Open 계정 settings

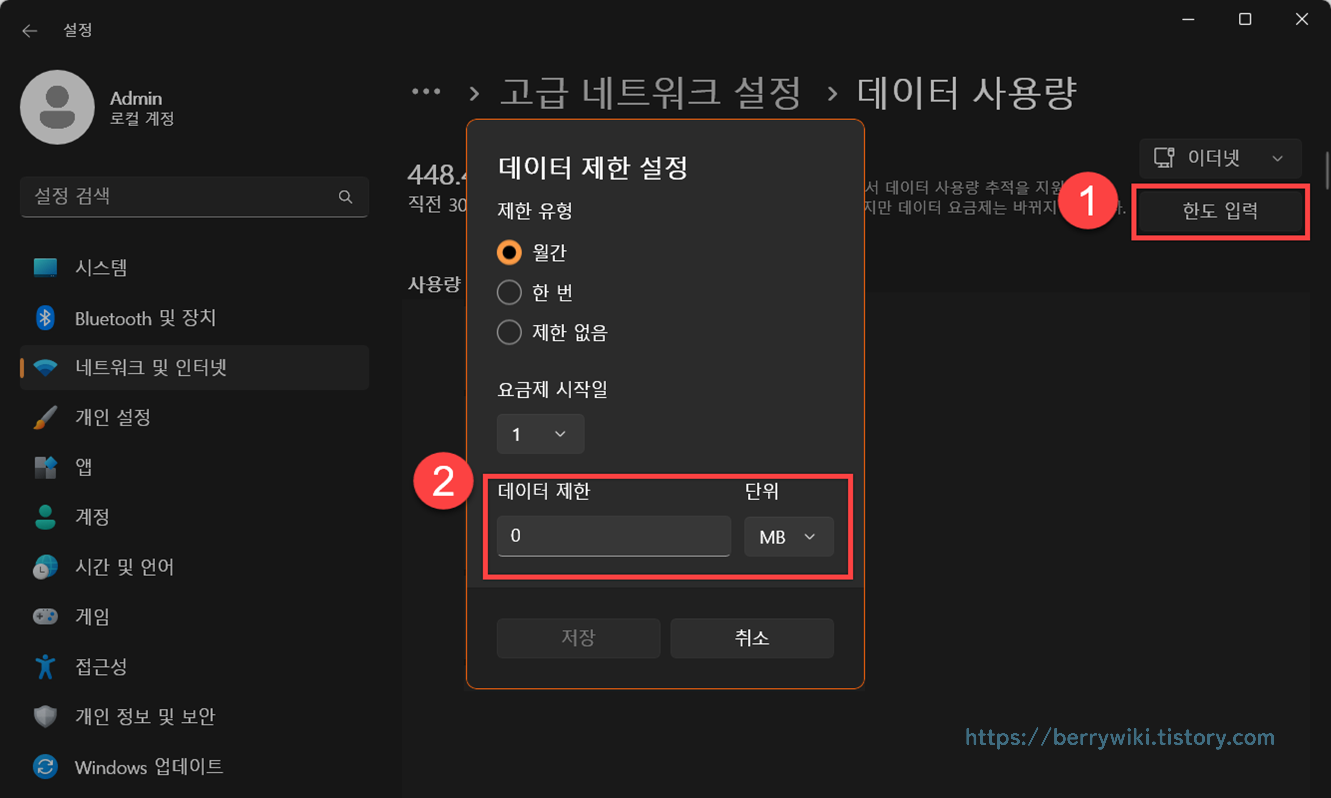100,517
